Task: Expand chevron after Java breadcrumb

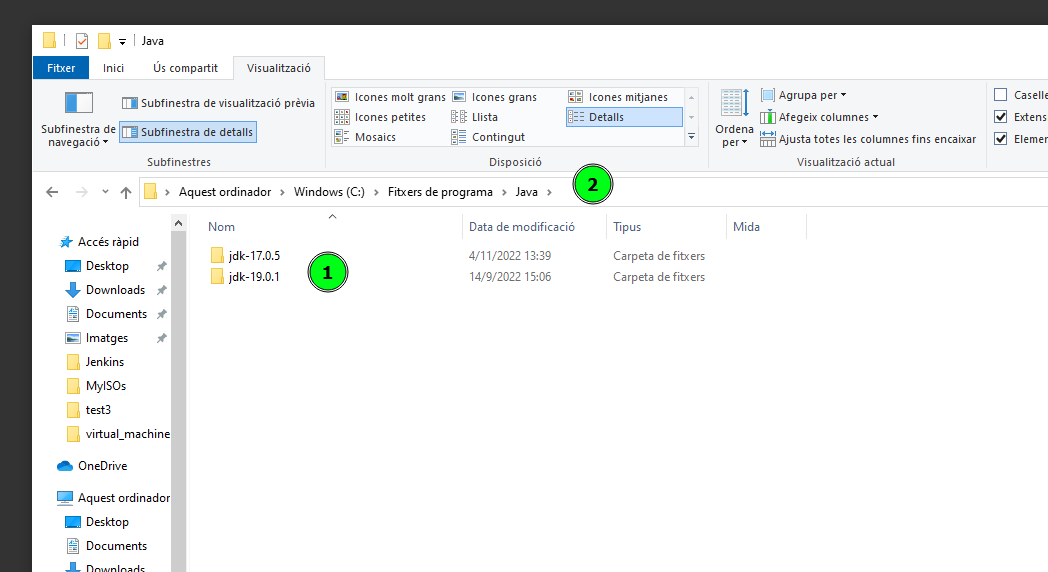Action: (549, 192)
